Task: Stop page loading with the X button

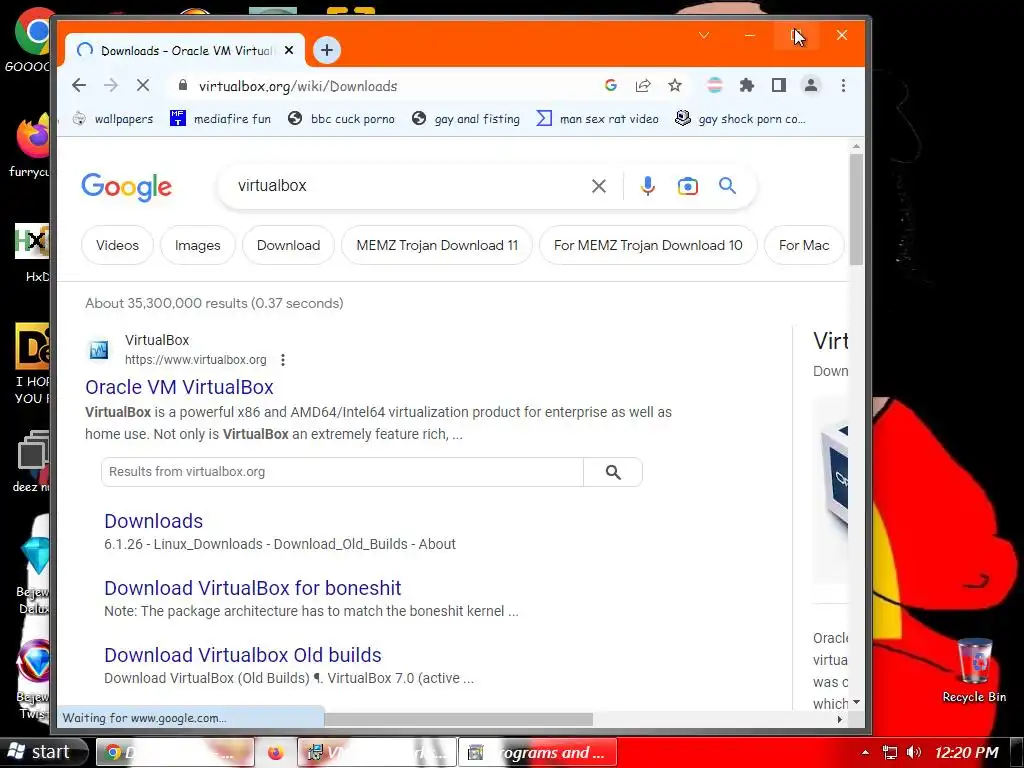Action: coord(143,86)
